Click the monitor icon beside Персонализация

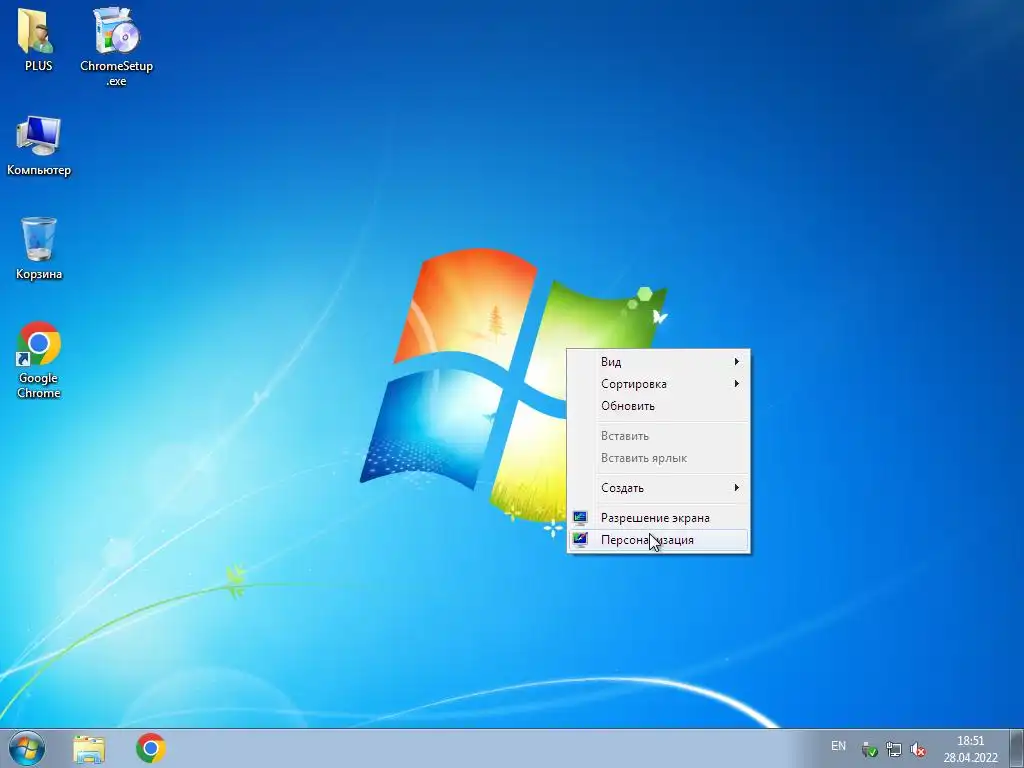pyautogui.click(x=580, y=540)
